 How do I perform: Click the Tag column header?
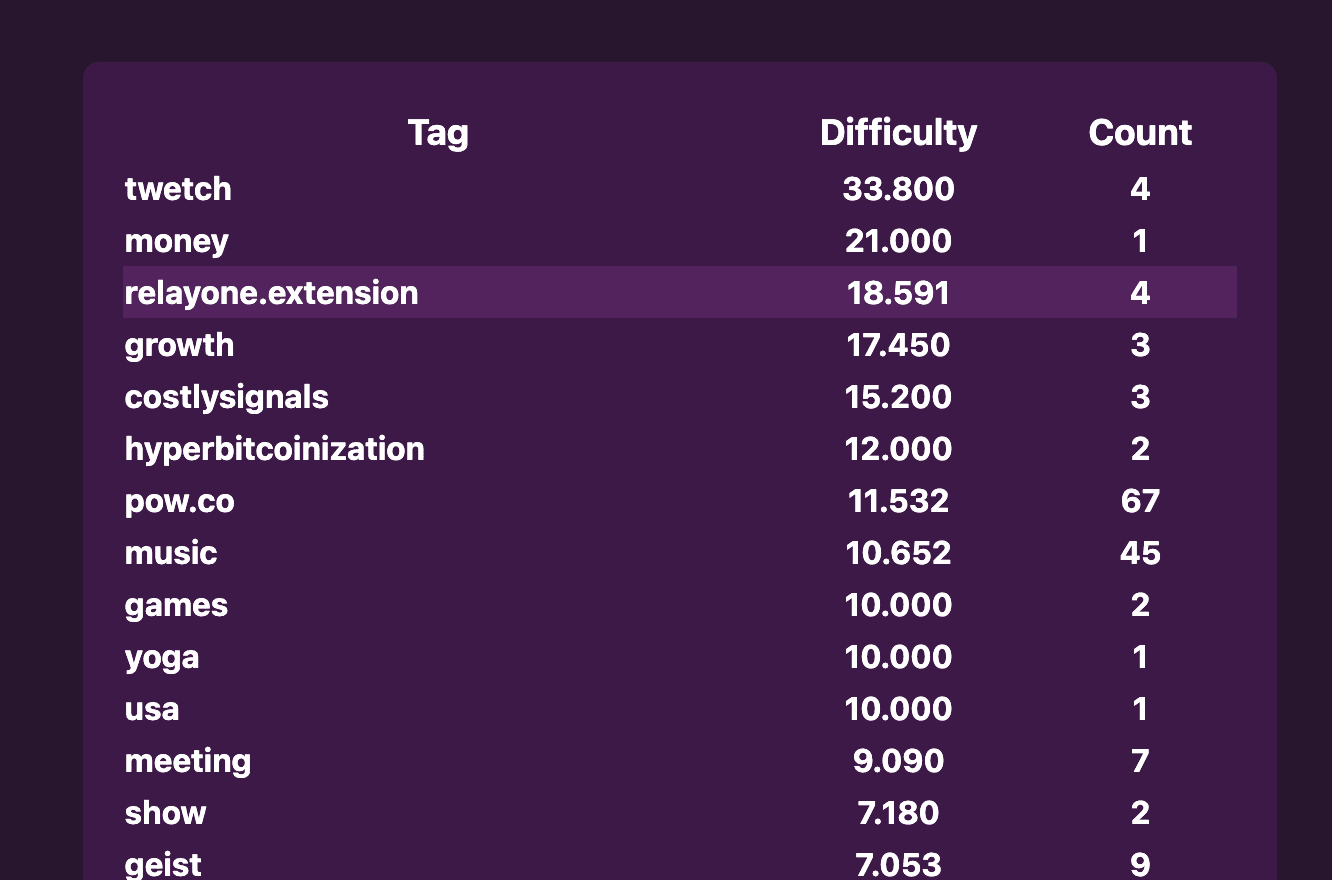point(438,133)
